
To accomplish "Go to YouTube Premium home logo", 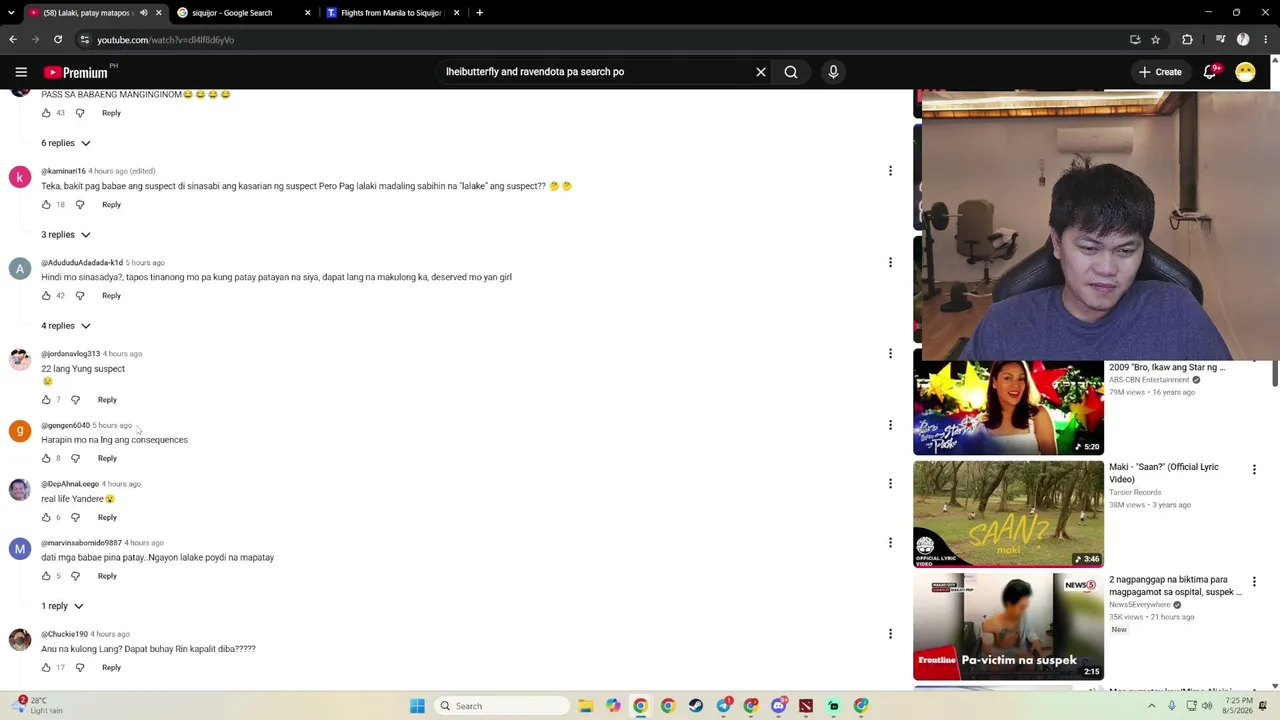I will pyautogui.click(x=78, y=72).
